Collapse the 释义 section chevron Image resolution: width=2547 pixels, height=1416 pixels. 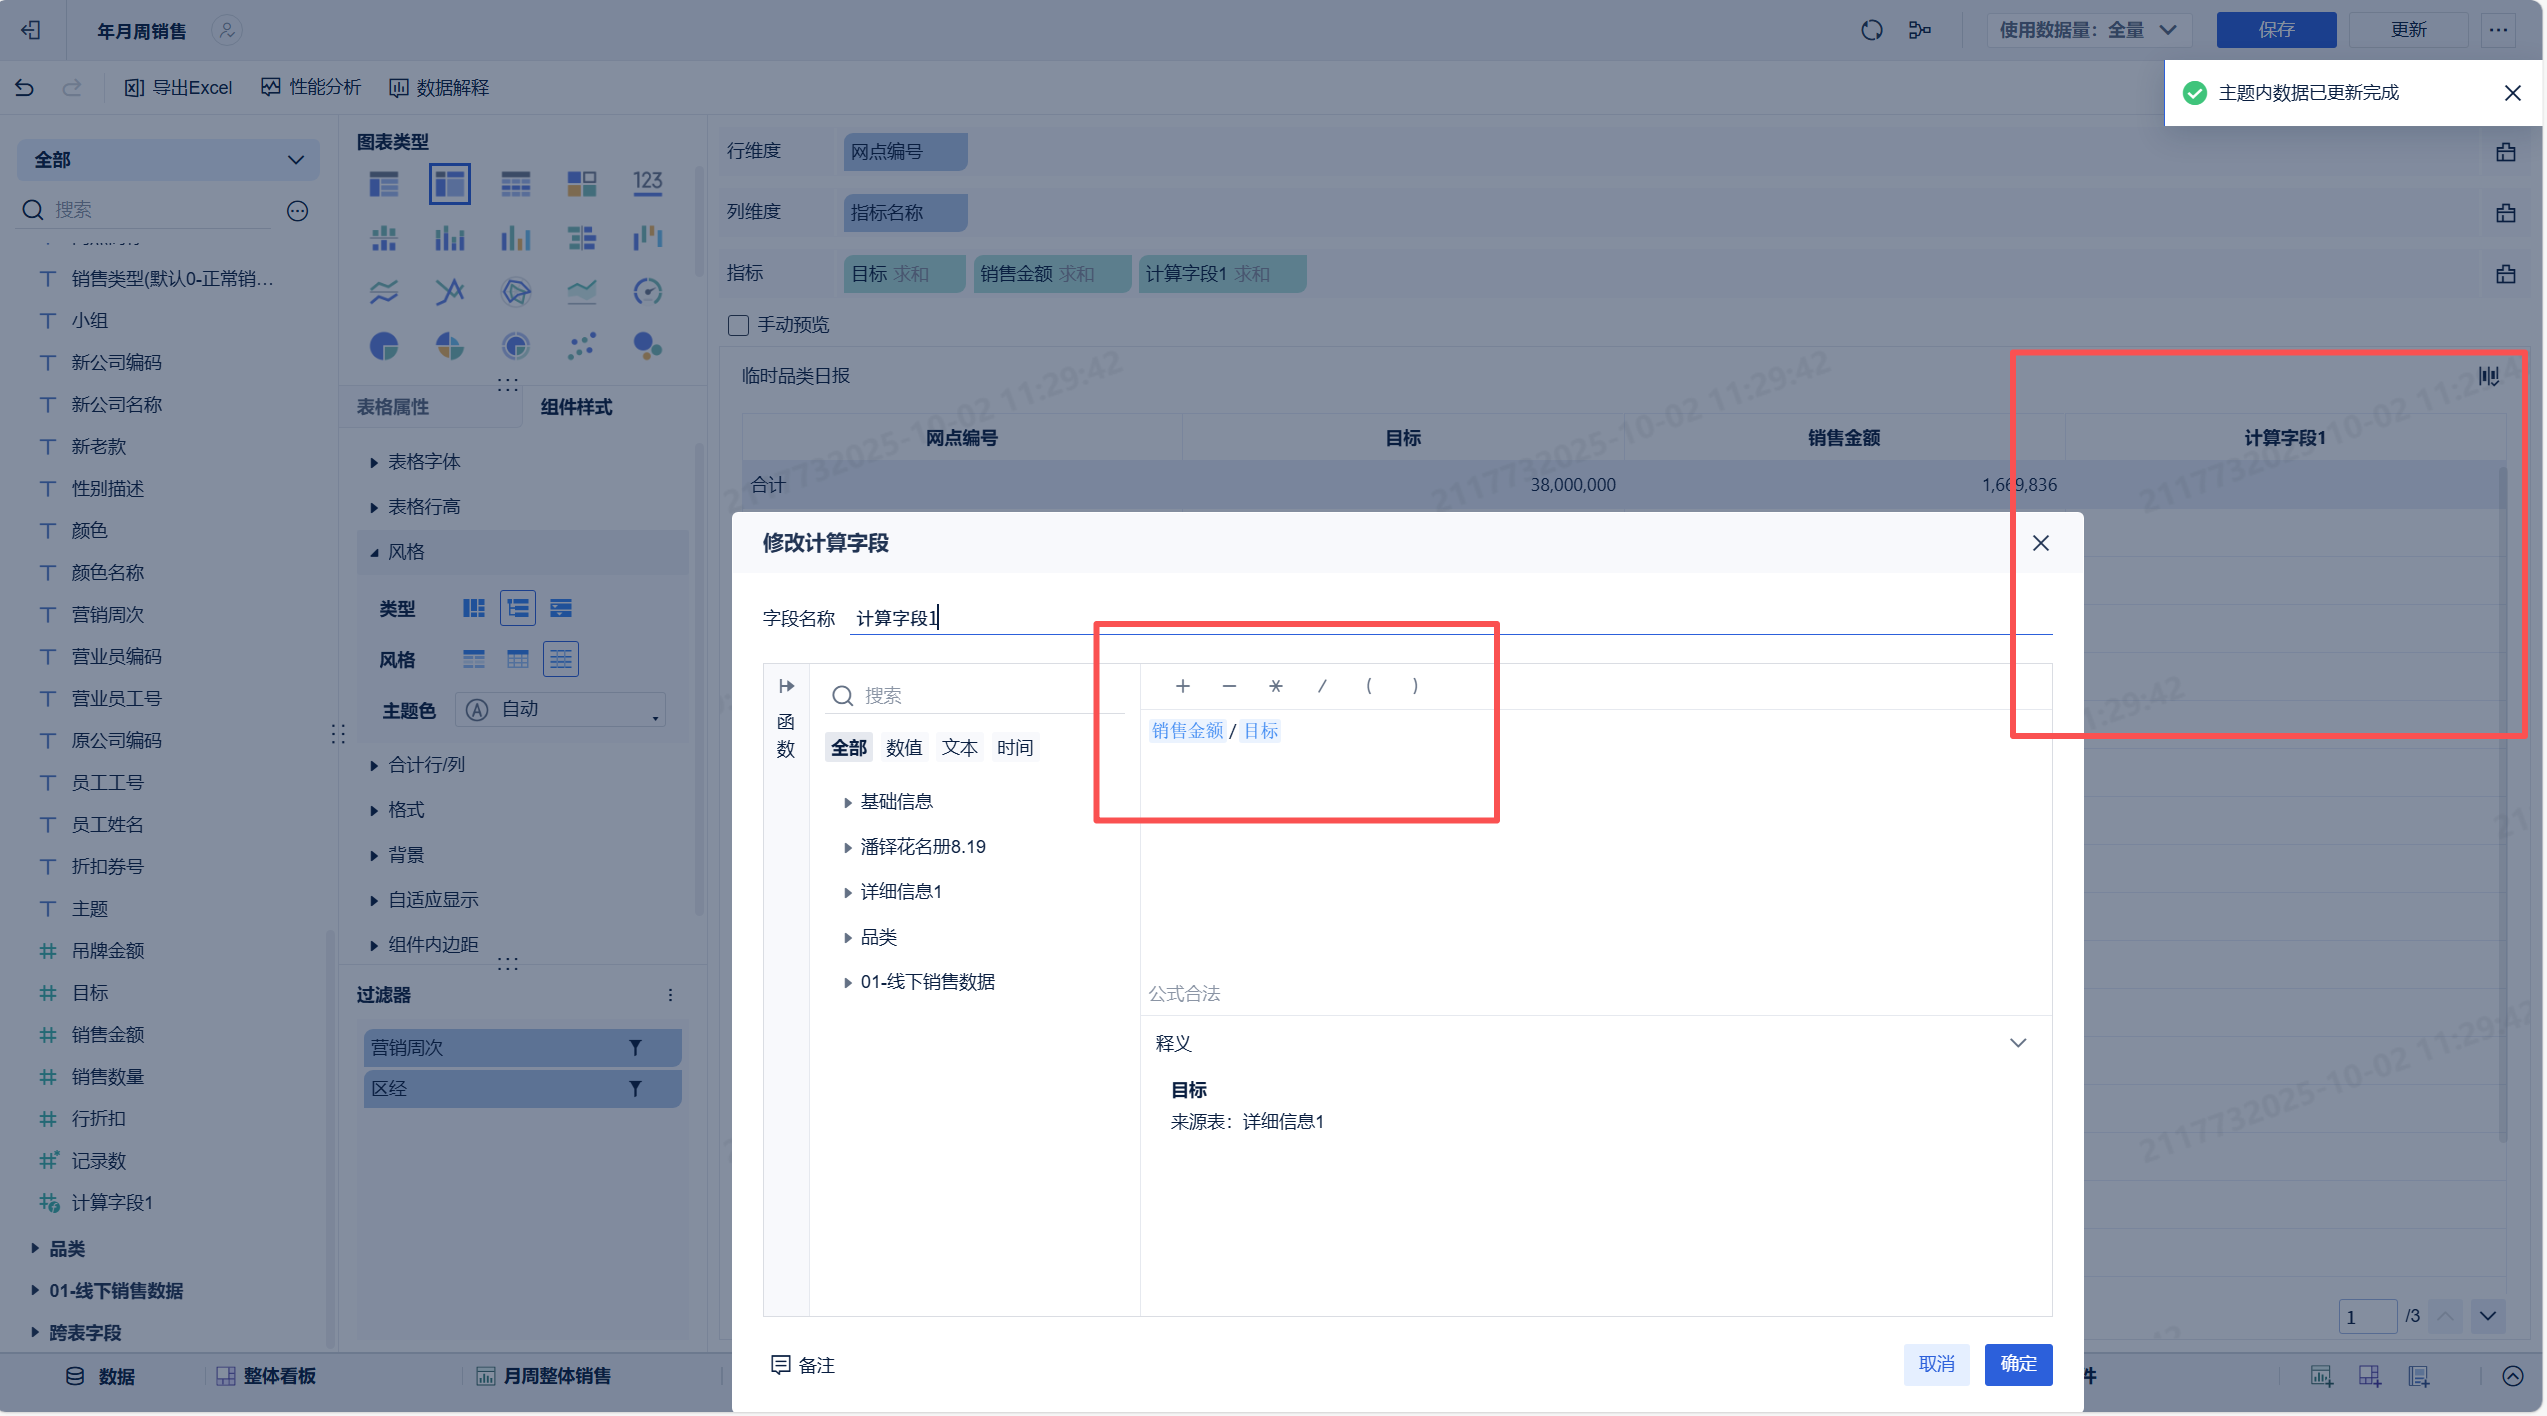click(x=2018, y=1043)
